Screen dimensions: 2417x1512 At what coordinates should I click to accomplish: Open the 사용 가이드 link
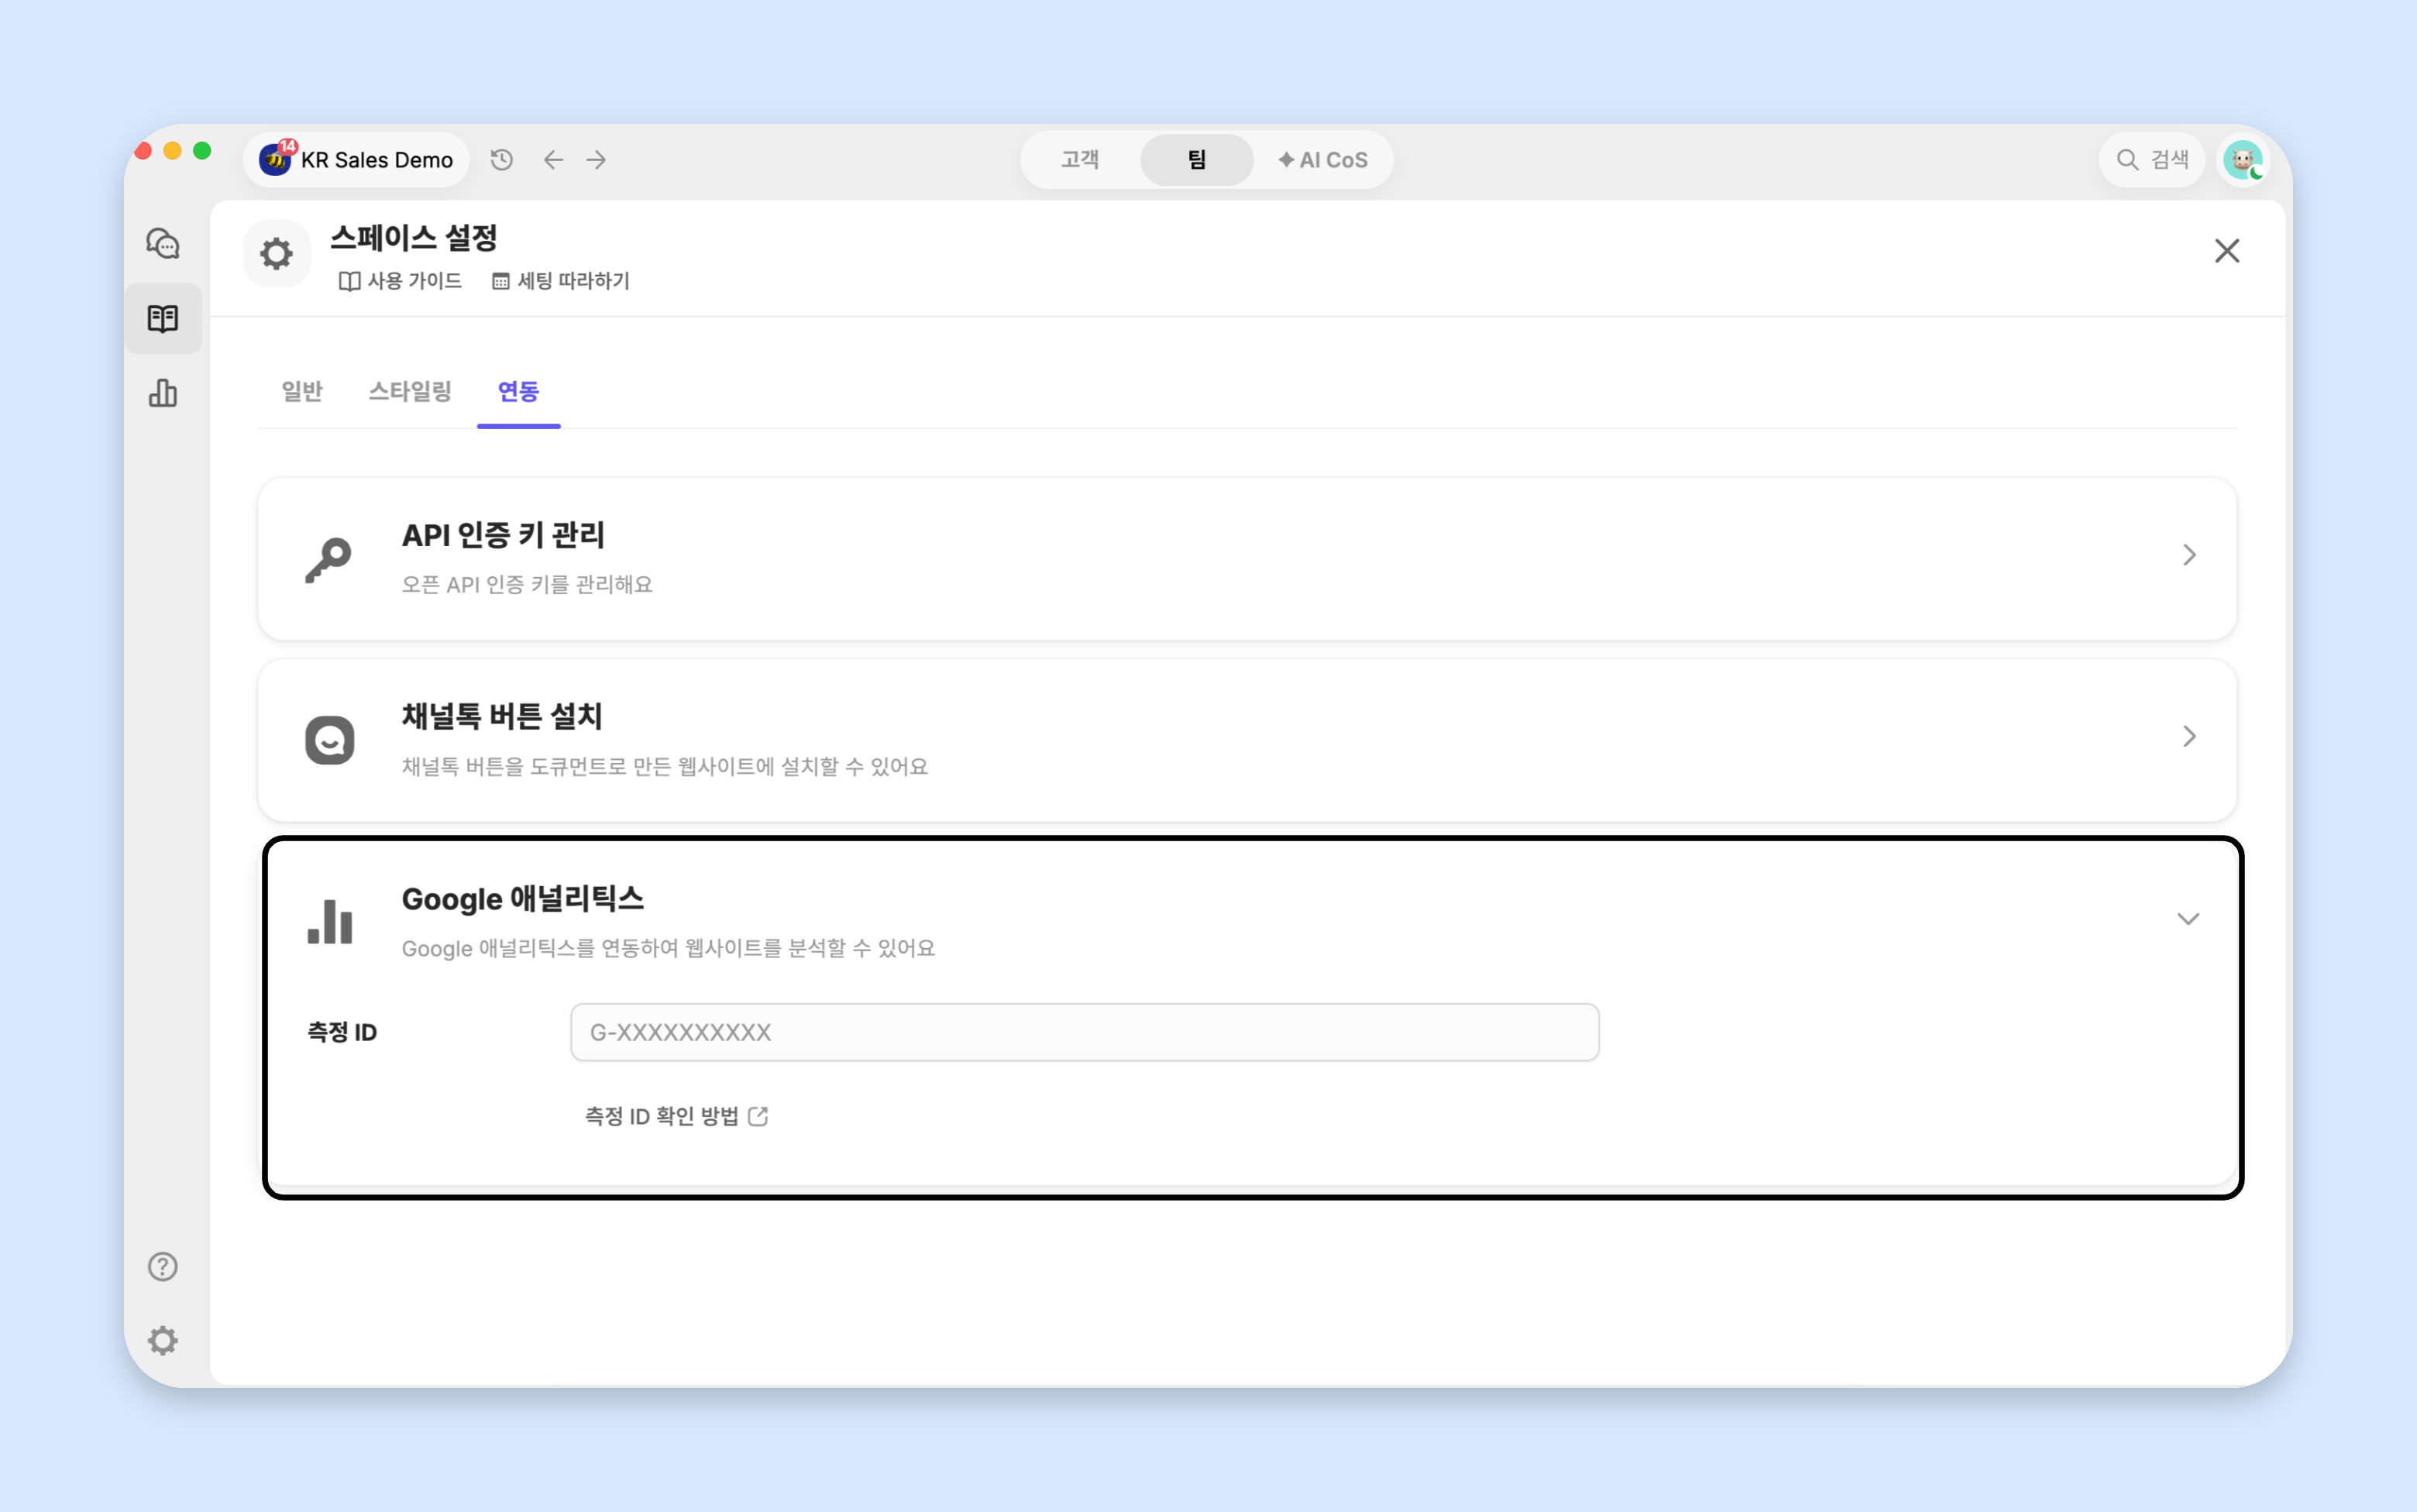[x=400, y=281]
